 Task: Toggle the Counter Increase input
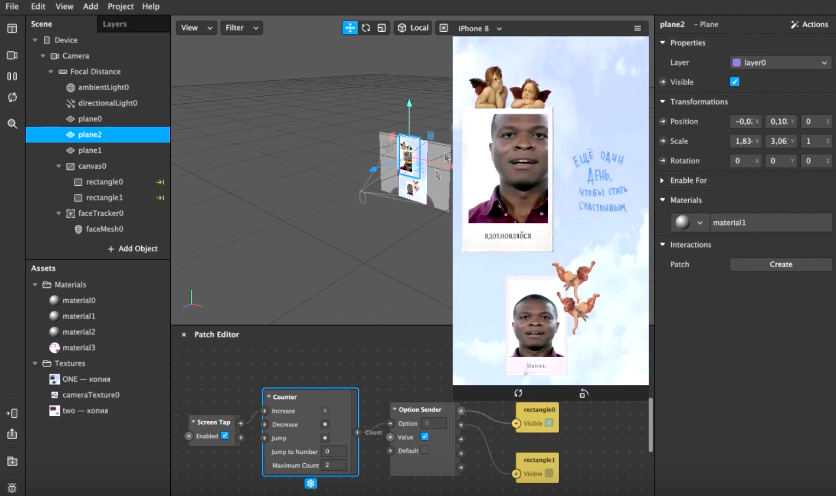[325, 411]
